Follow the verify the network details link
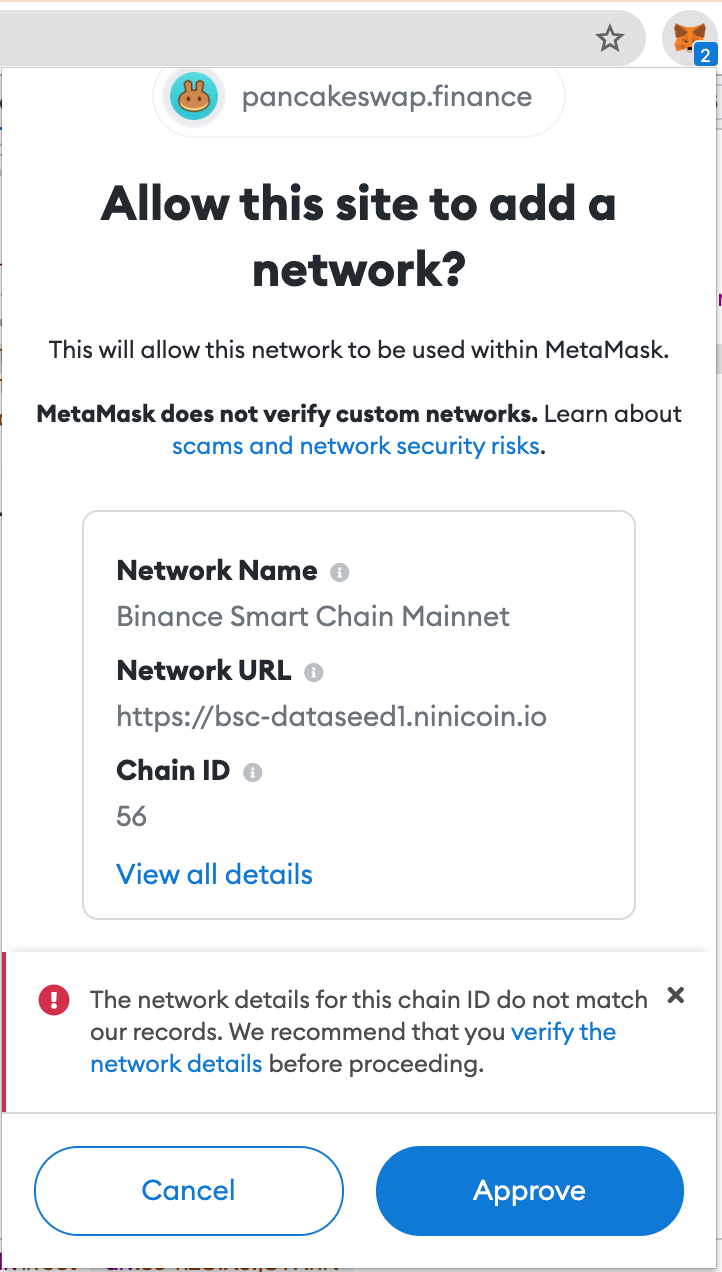 pos(563,1032)
